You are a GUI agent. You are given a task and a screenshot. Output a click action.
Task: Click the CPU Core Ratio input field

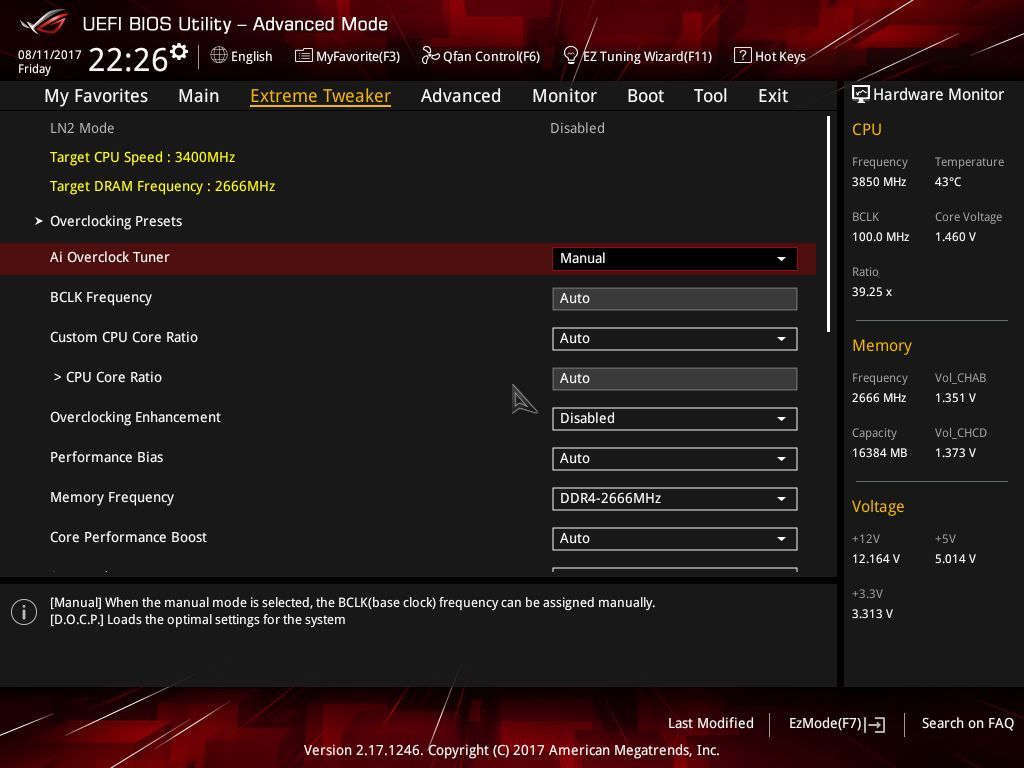pyautogui.click(x=675, y=378)
